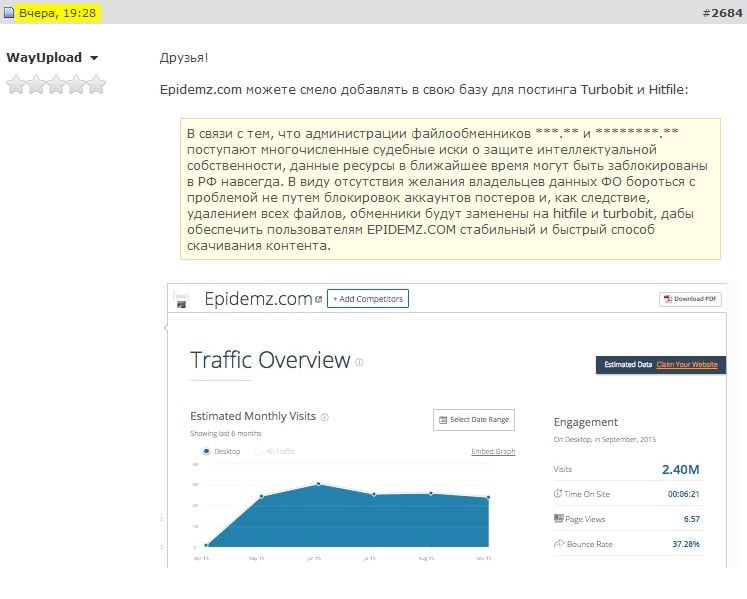
Task: Click info icon beside Traffic Overview
Action: click(359, 362)
